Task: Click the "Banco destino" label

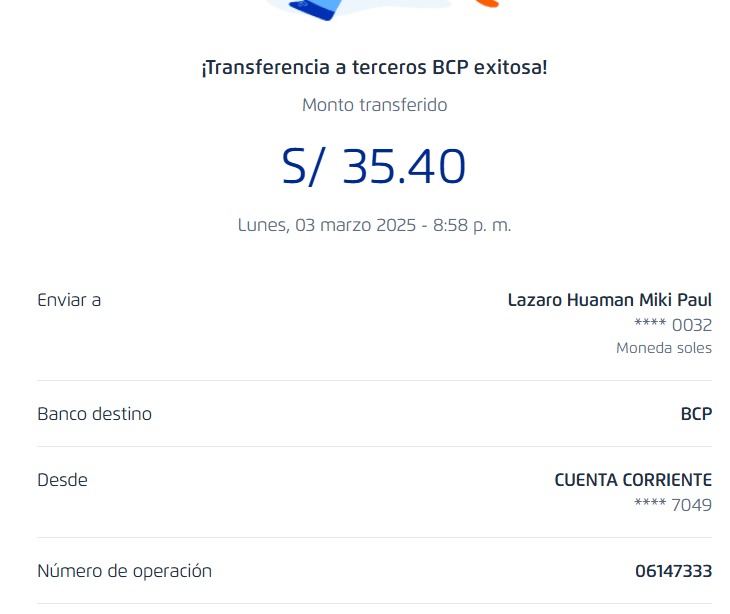Action: (x=94, y=414)
